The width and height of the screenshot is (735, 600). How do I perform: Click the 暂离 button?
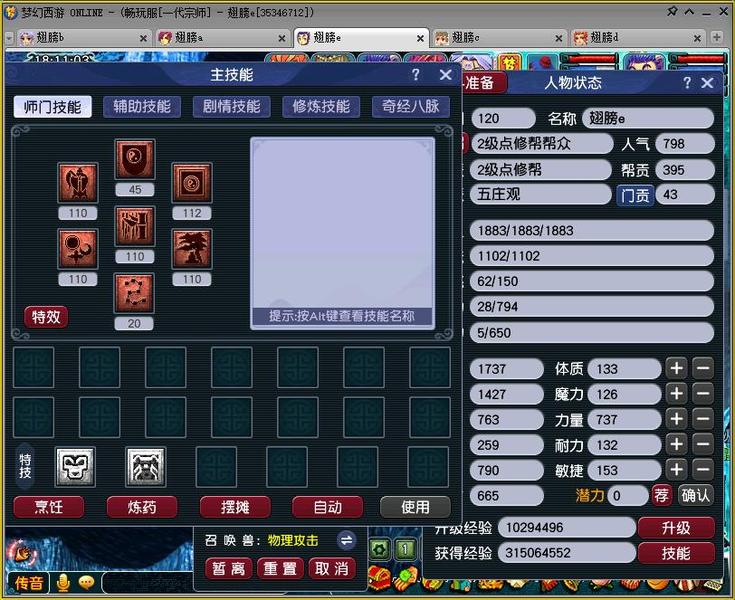coord(229,569)
